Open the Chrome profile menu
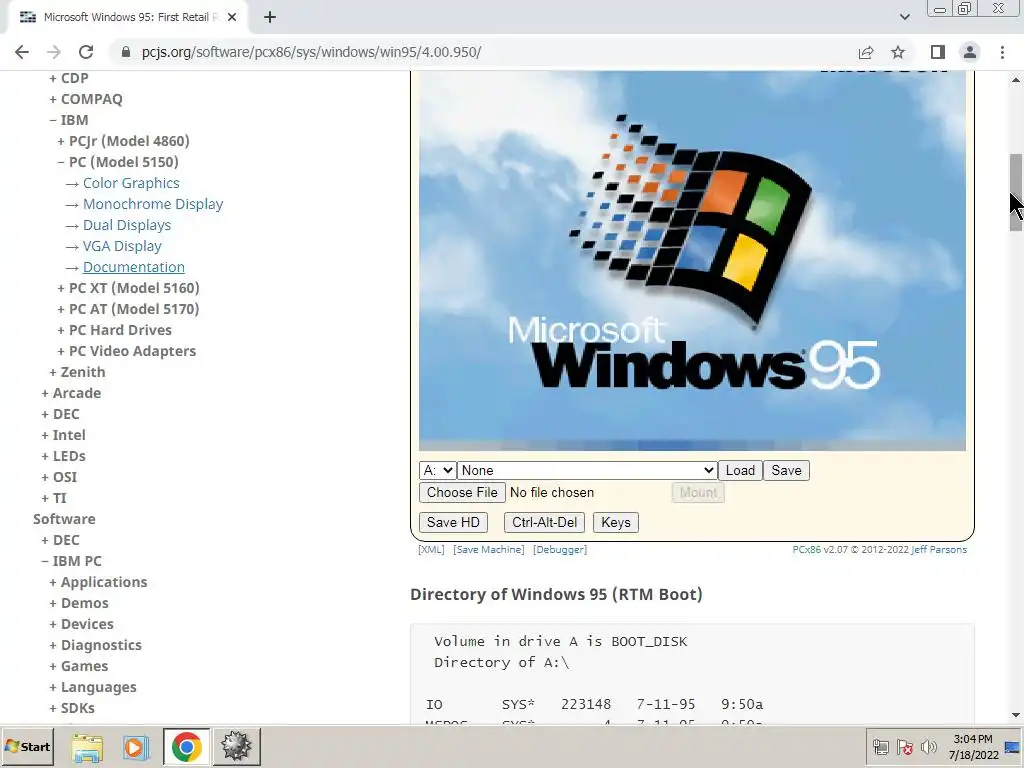1024x768 pixels. click(x=970, y=52)
